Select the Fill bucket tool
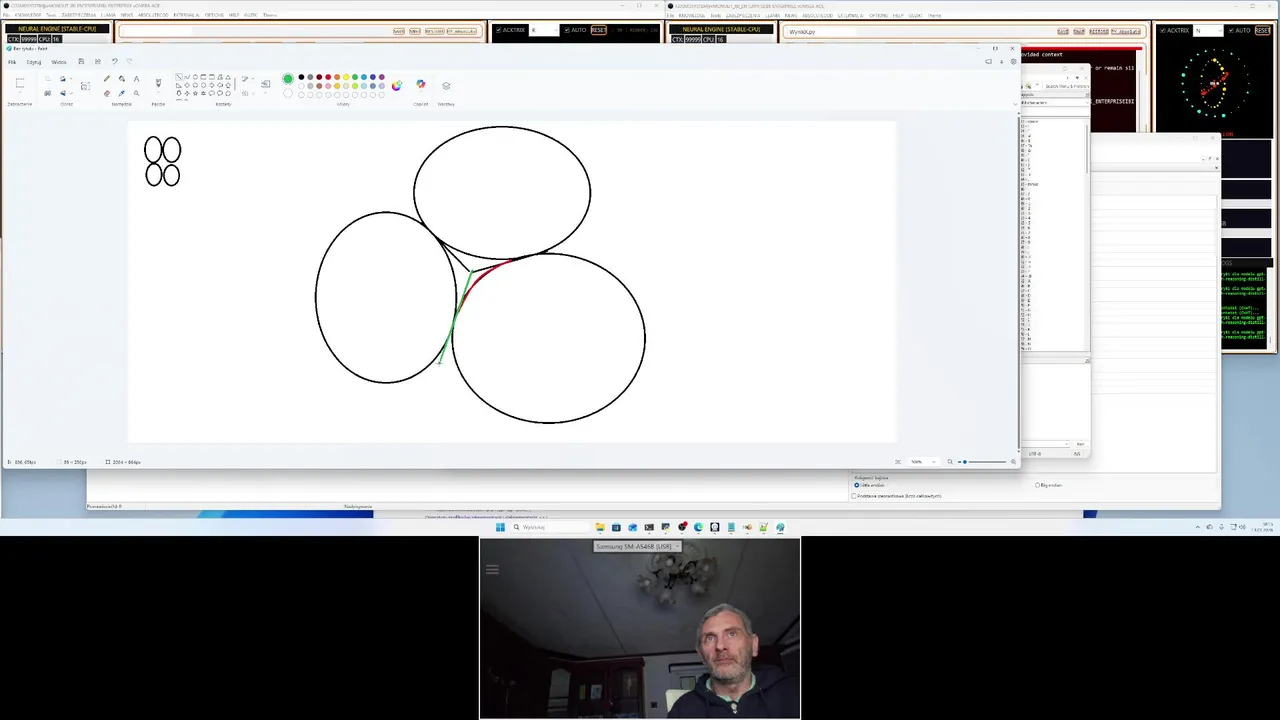Viewport: 1280px width, 720px height. 122,79
